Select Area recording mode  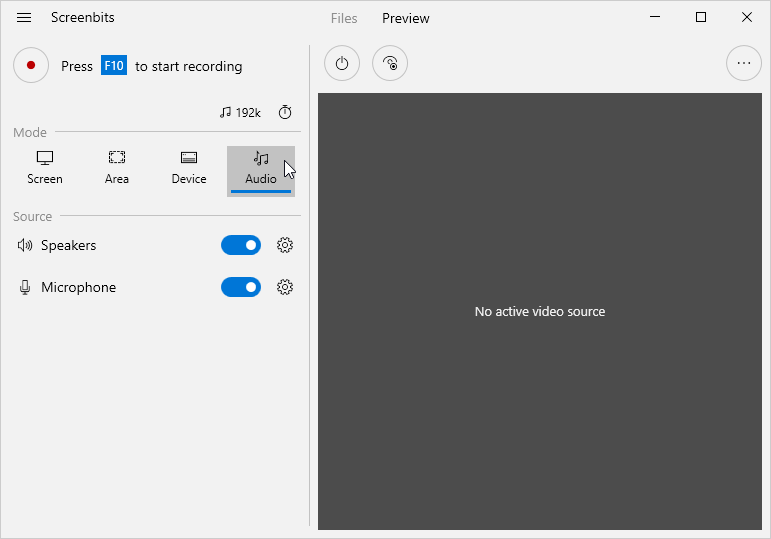(117, 168)
